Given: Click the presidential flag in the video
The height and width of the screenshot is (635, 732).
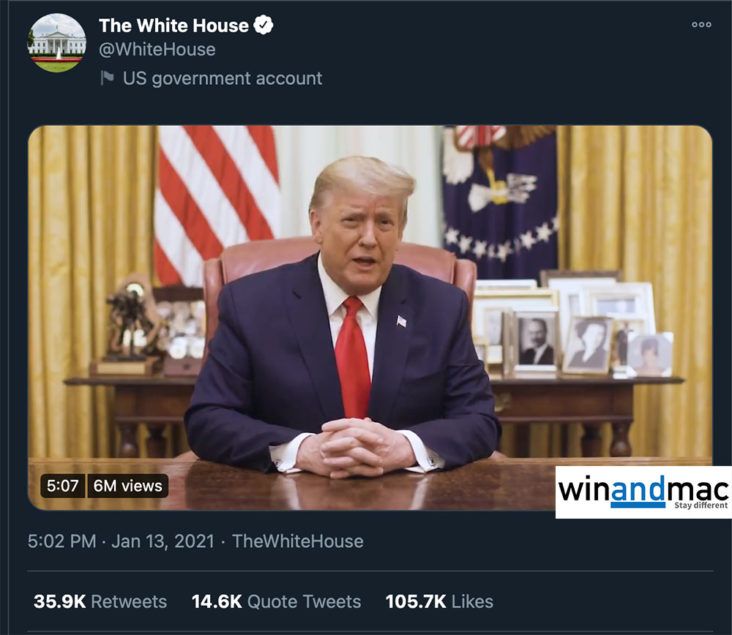Looking at the screenshot, I should 500,201.
